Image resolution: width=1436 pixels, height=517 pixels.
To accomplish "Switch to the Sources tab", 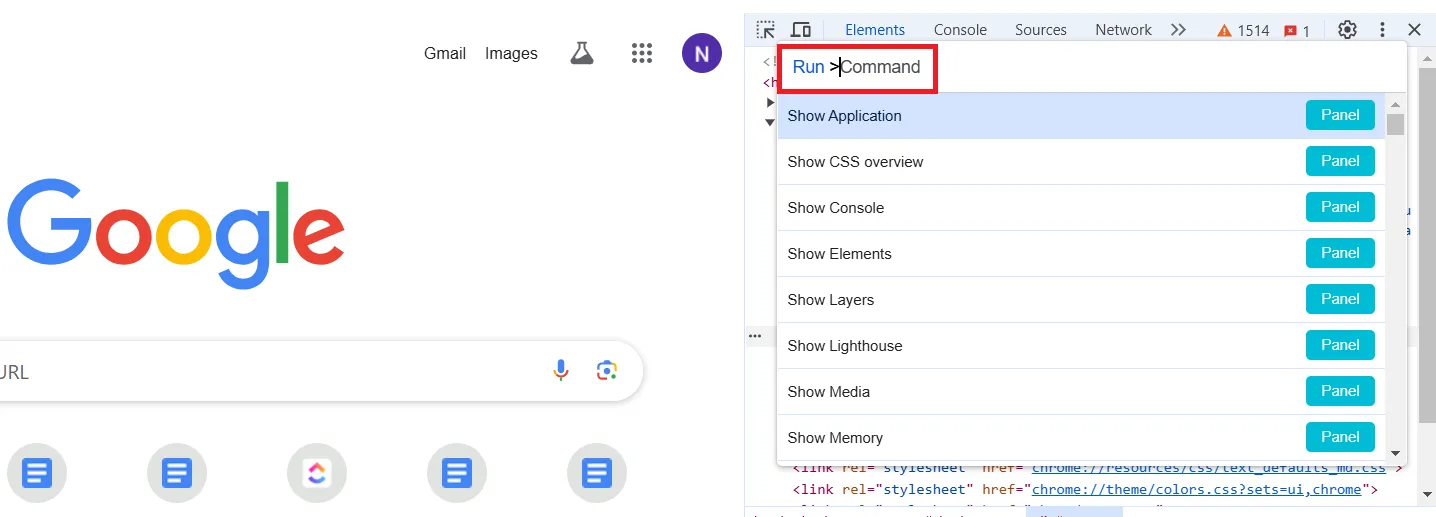I will coord(1041,30).
